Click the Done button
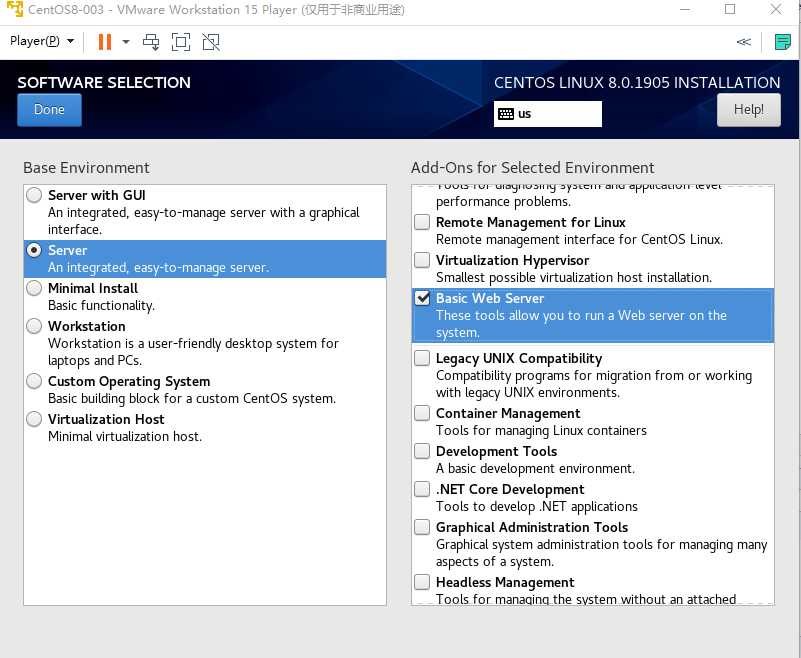This screenshot has height=658, width=801. [x=49, y=109]
